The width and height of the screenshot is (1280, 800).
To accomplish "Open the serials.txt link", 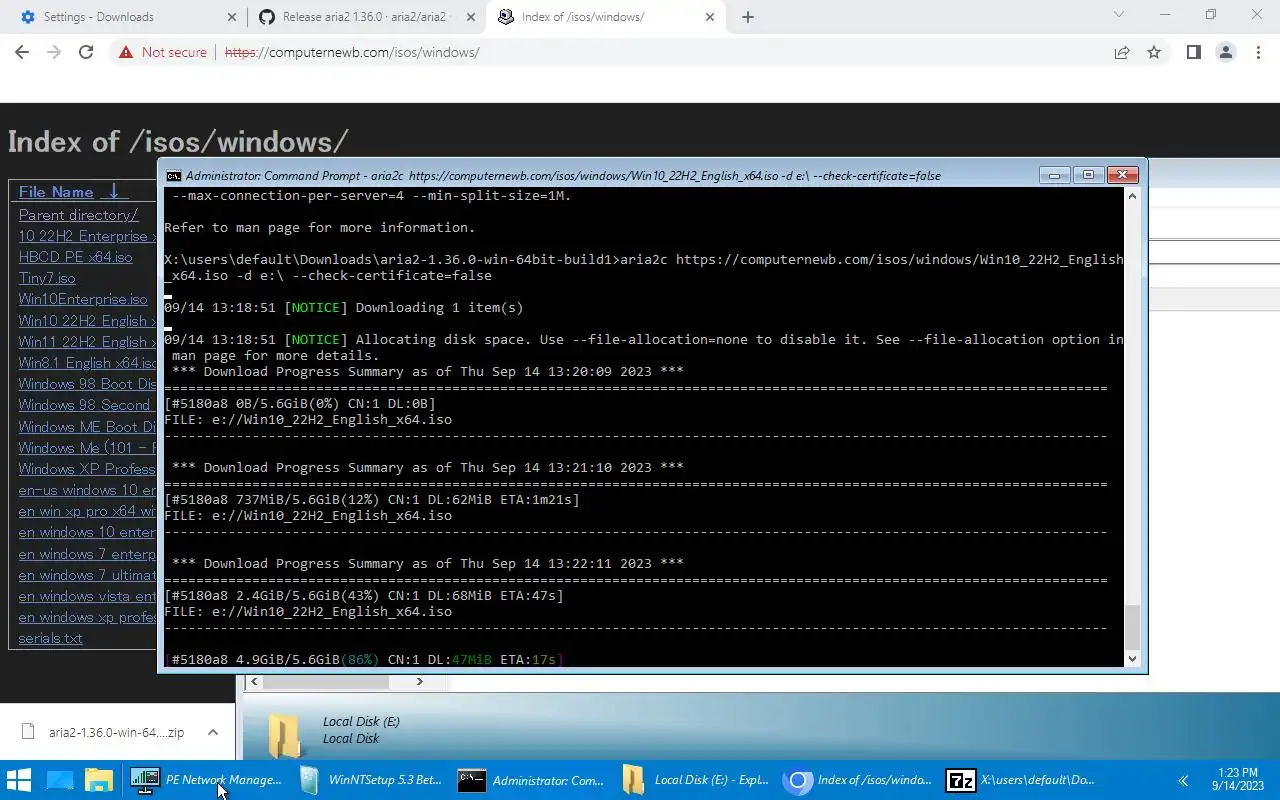I will [x=50, y=638].
